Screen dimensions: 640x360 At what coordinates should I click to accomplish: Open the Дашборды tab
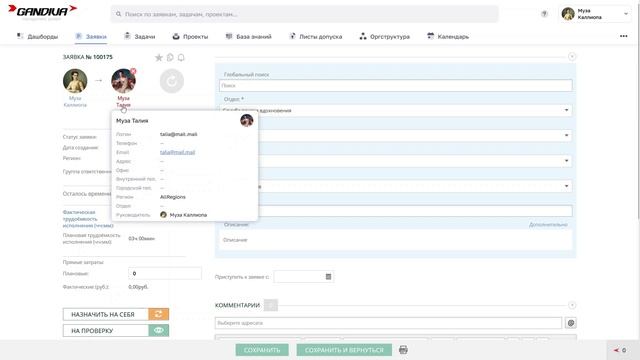tap(37, 36)
